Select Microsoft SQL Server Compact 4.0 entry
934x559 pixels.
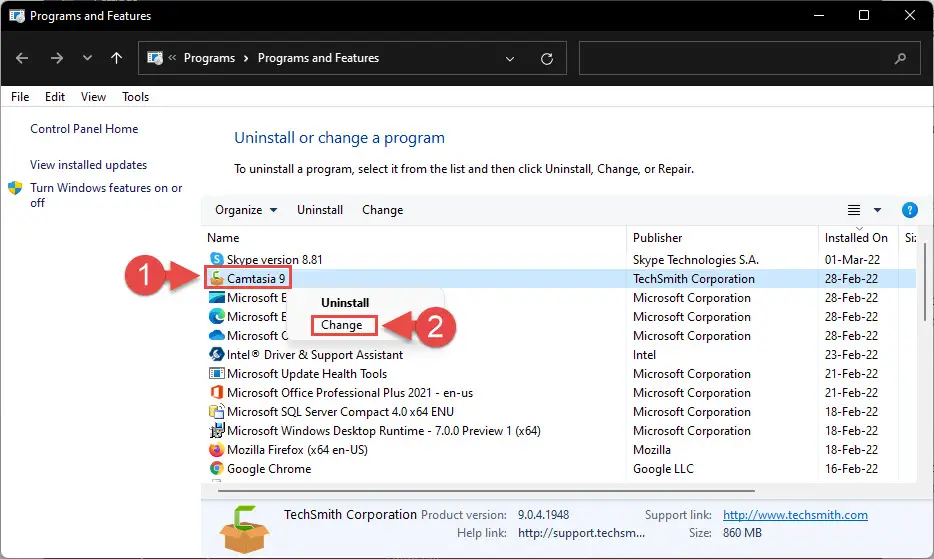[340, 412]
